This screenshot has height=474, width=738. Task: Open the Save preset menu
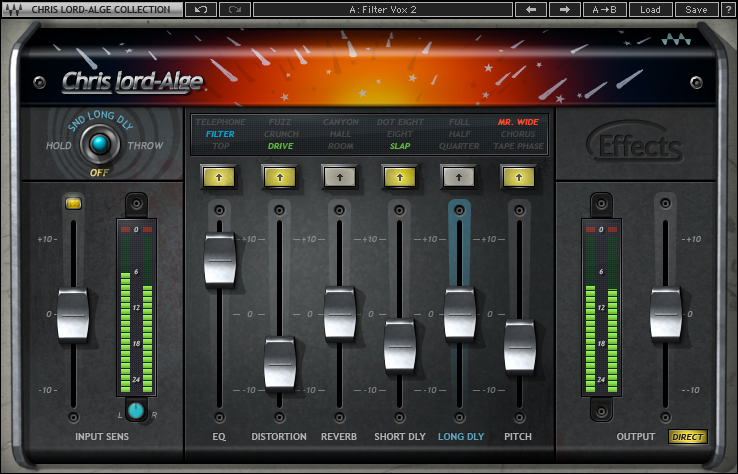point(696,9)
